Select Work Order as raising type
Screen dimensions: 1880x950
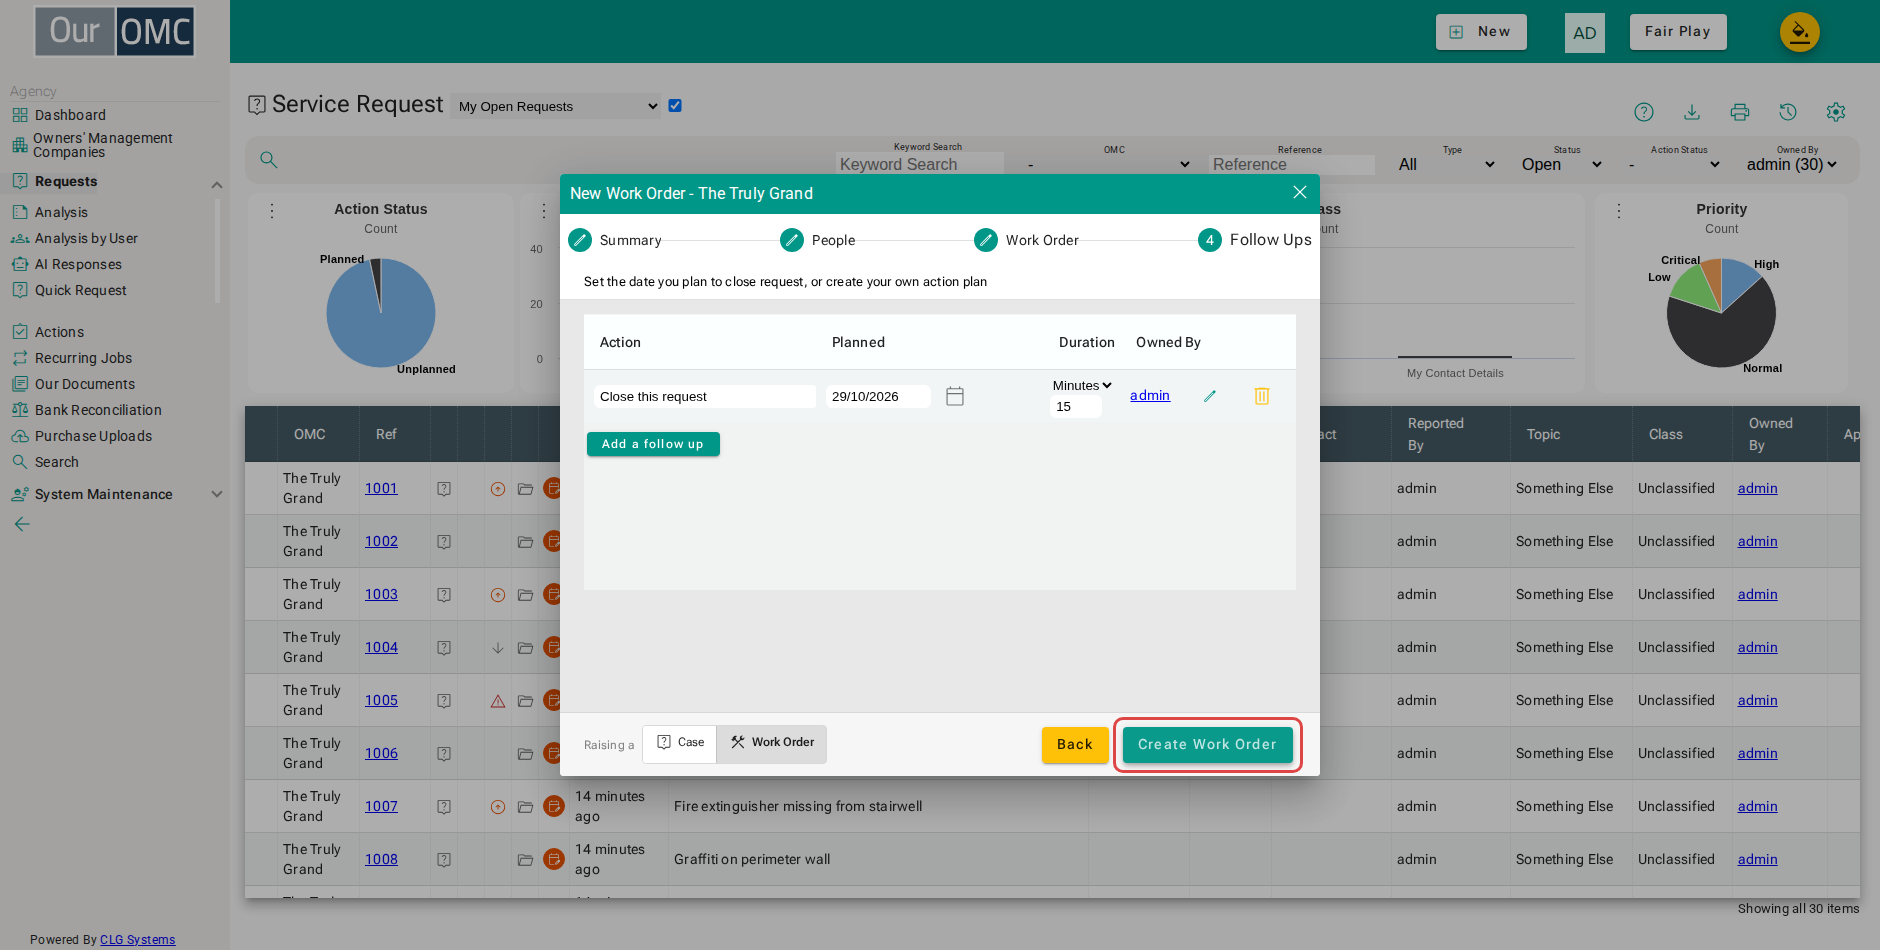[772, 743]
